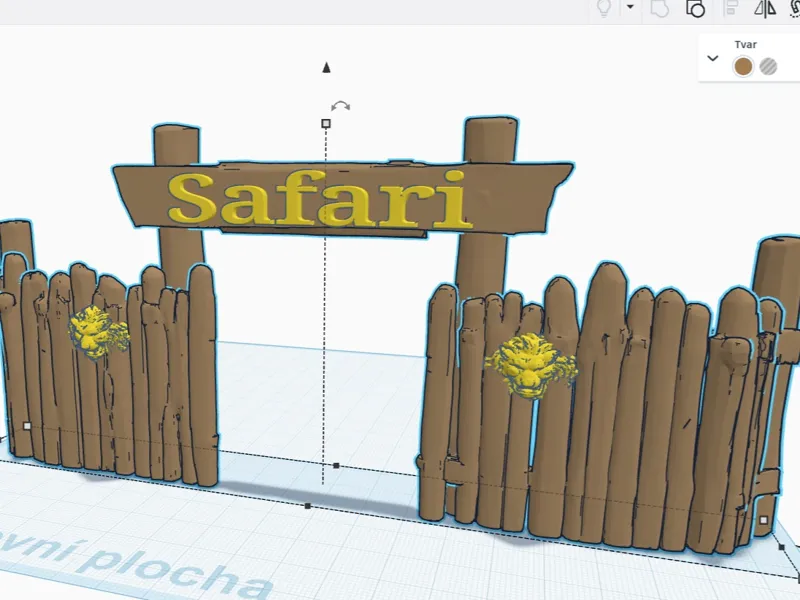Click the lightbulb show-all icon
This screenshot has width=800, height=600.
(604, 8)
